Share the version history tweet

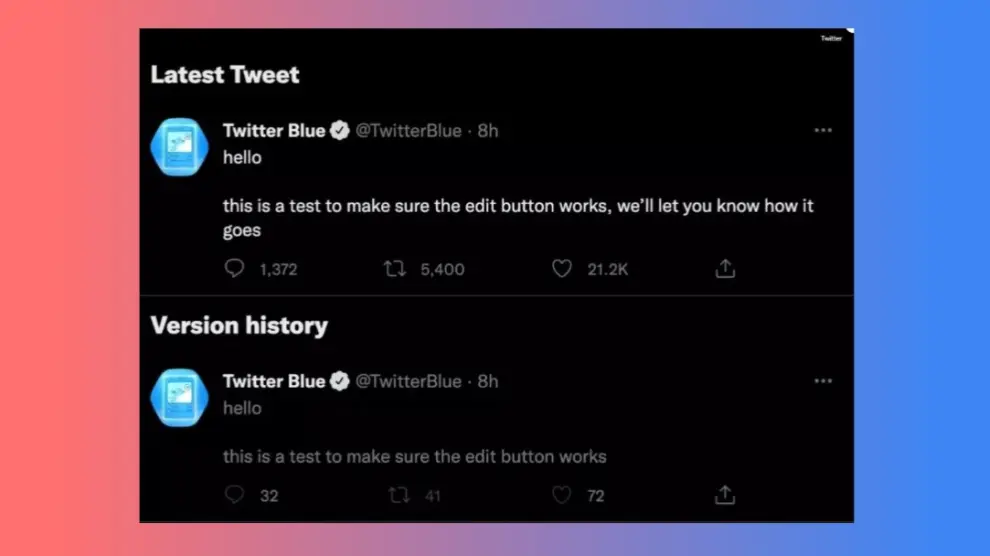click(726, 495)
